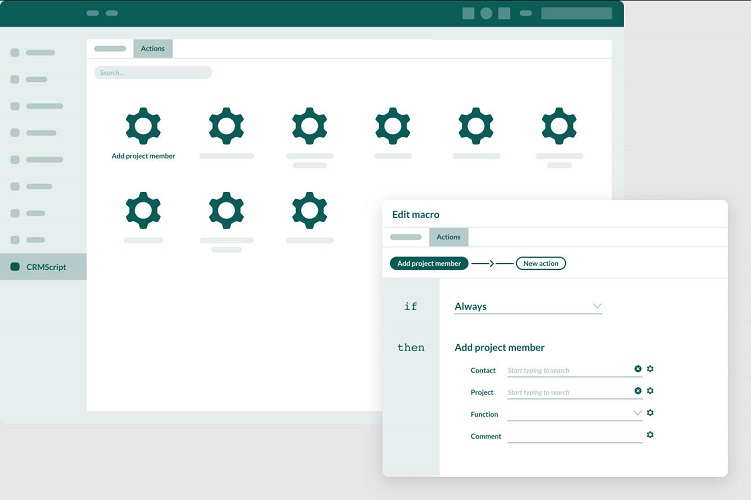The height and width of the screenshot is (500, 751).
Task: Clear the Contact field with its X icon
Action: (x=638, y=369)
